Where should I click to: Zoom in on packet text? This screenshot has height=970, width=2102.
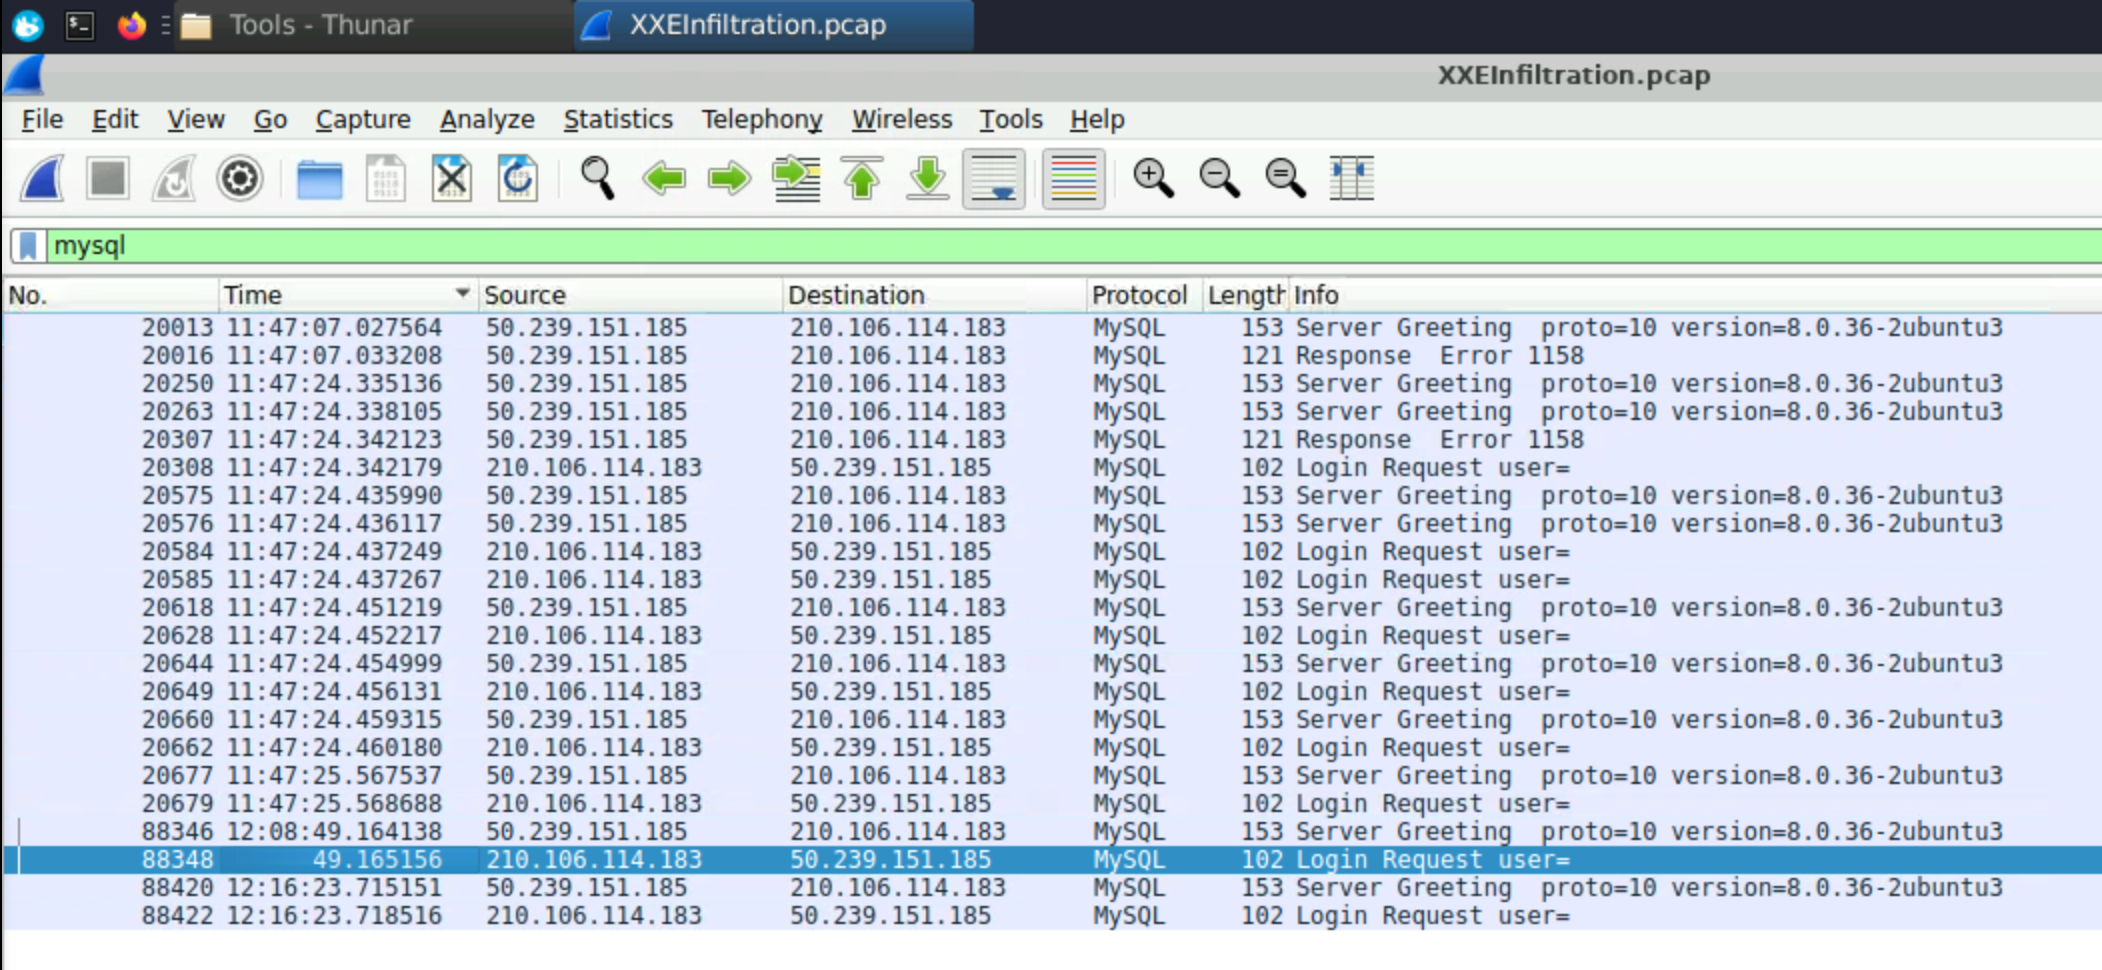click(1153, 179)
